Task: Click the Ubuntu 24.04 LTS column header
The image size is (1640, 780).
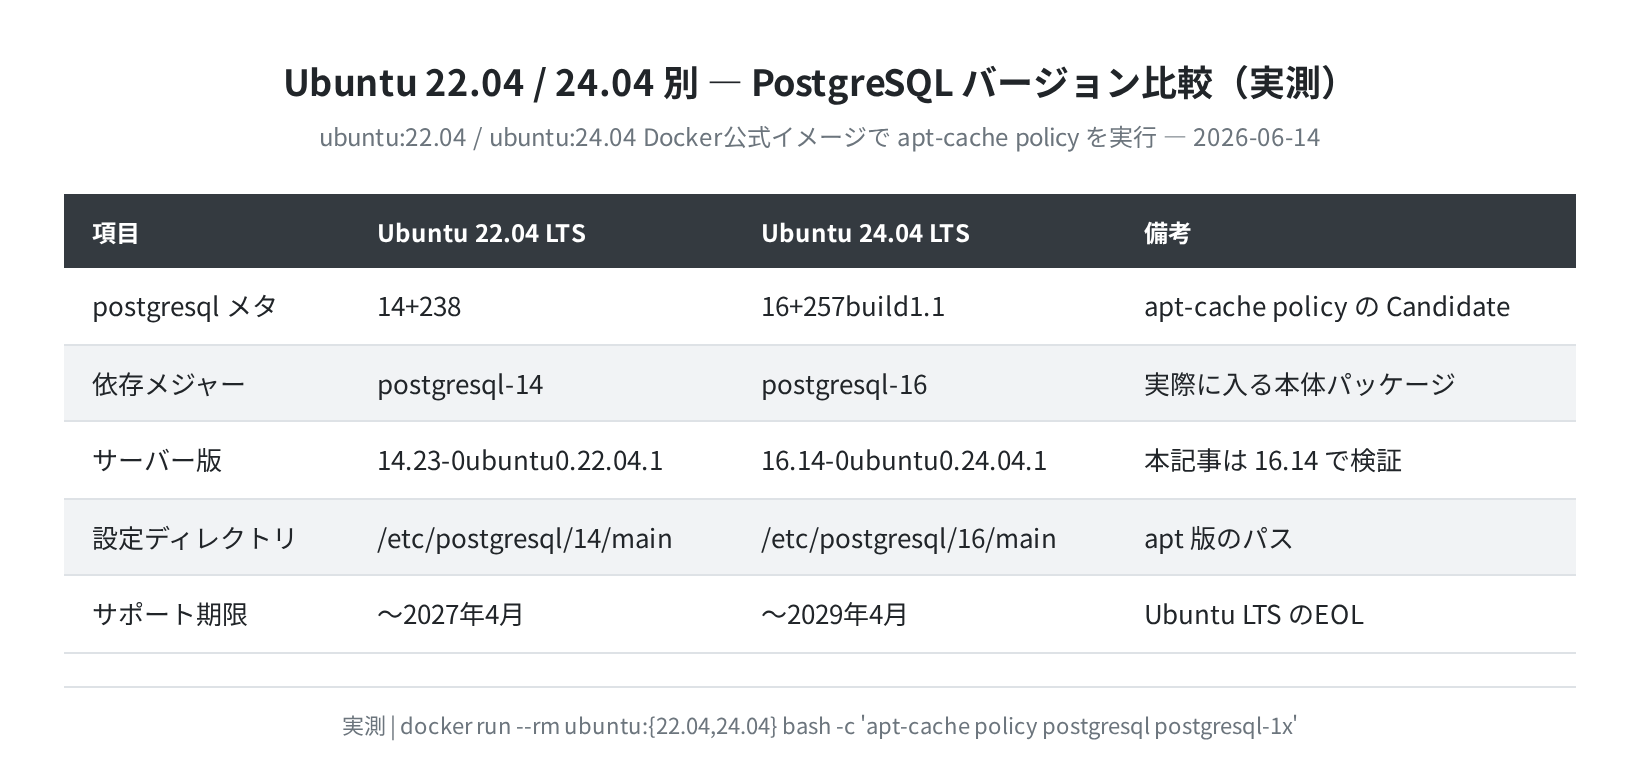Action: coord(865,233)
